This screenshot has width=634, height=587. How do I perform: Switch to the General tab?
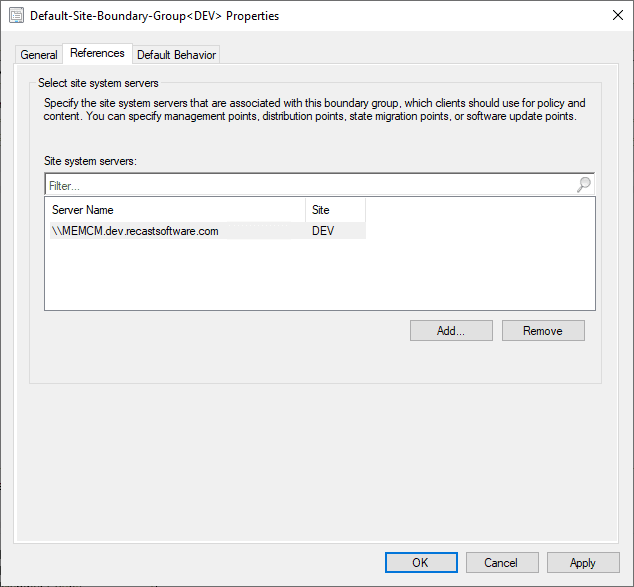(x=39, y=55)
